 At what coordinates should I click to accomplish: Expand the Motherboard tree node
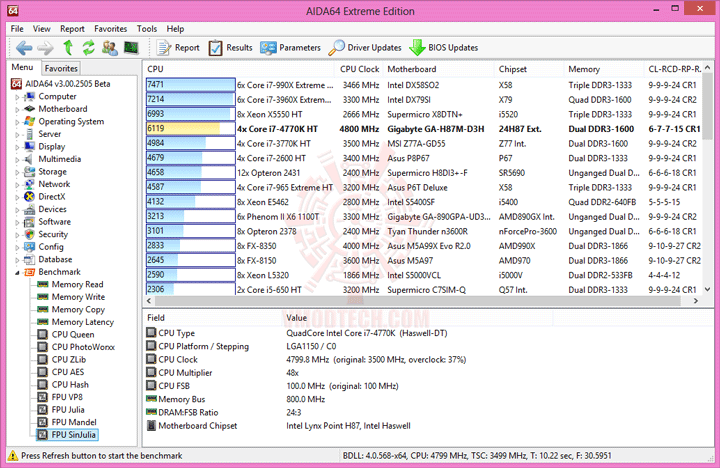(x=17, y=109)
